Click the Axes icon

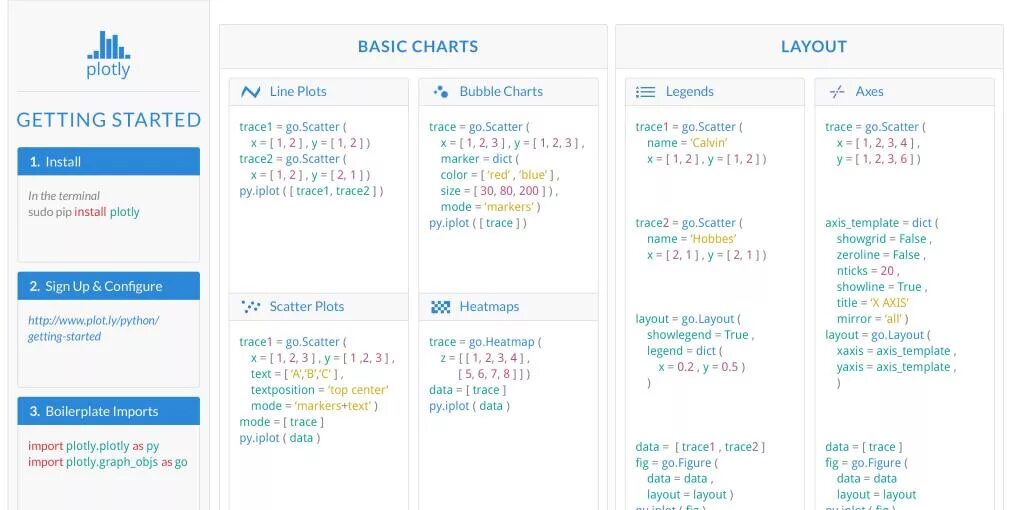point(837,92)
